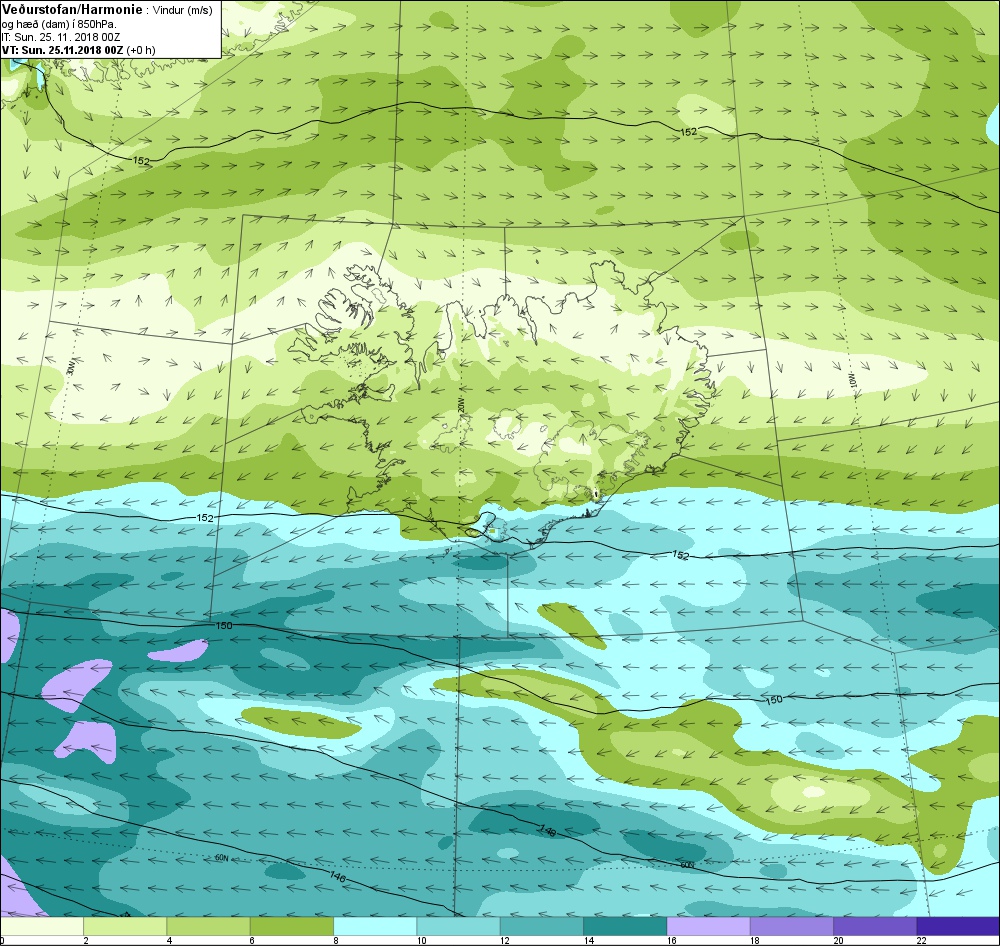This screenshot has width=1000, height=946.
Task: Click the 14–16 m/s dark teal swatch
Action: pyautogui.click(x=625, y=925)
